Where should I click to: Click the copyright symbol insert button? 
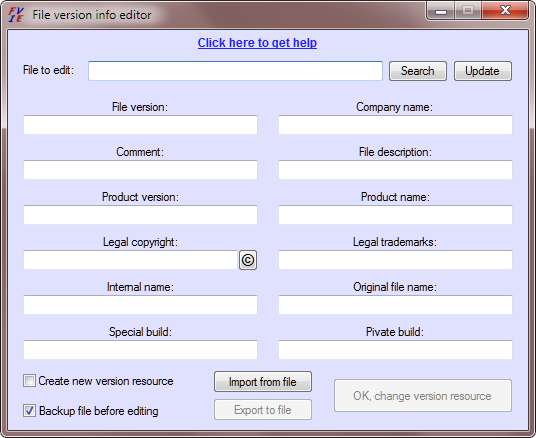[x=248, y=260]
